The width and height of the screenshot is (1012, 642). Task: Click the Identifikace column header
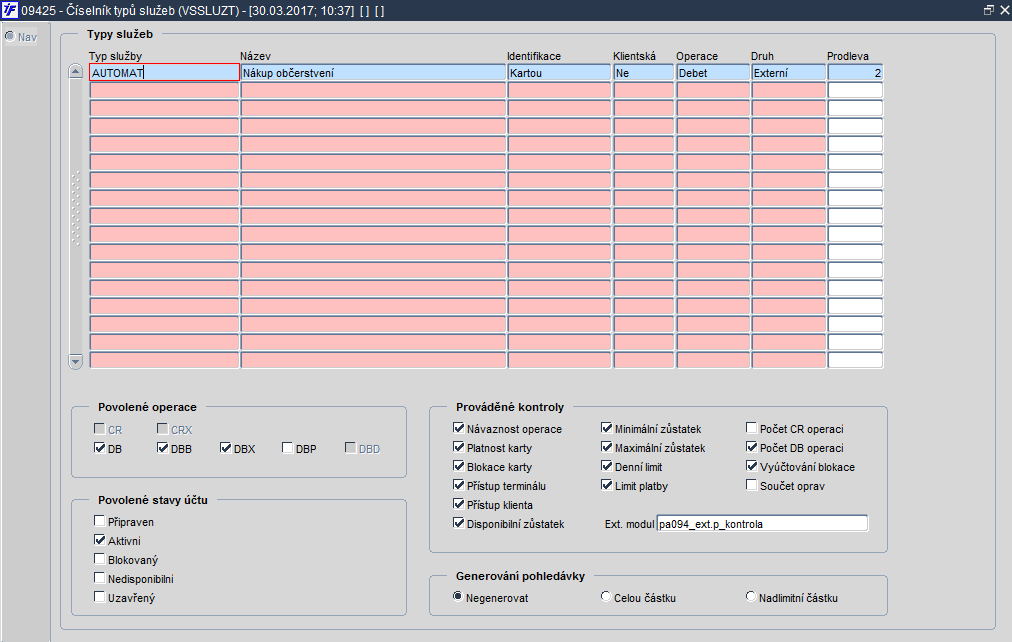pyautogui.click(x=534, y=56)
